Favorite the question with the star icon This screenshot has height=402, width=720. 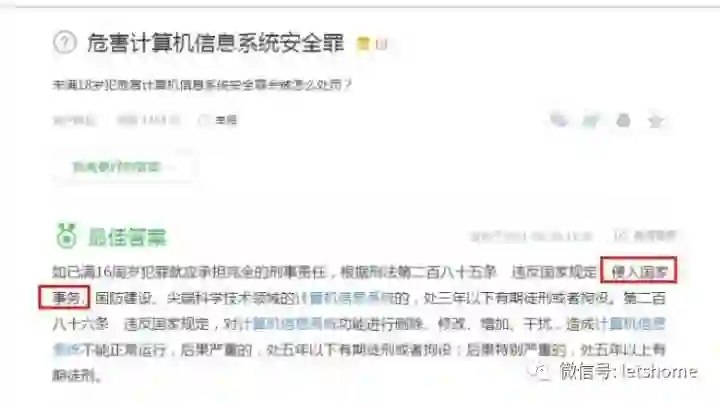pos(655,120)
